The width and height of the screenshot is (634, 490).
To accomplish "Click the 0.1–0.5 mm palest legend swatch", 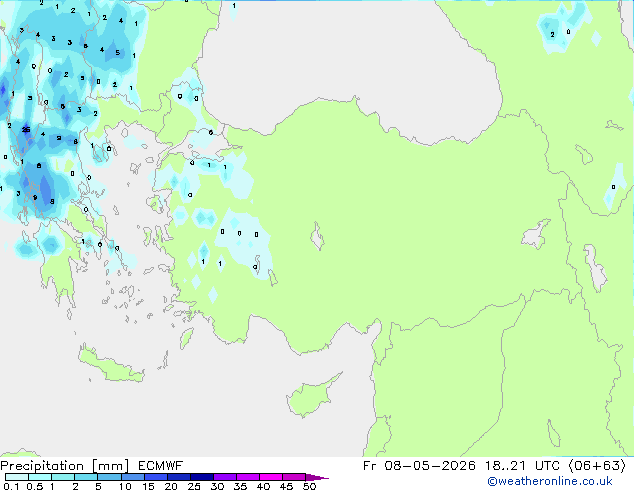I will pyautogui.click(x=17, y=477).
